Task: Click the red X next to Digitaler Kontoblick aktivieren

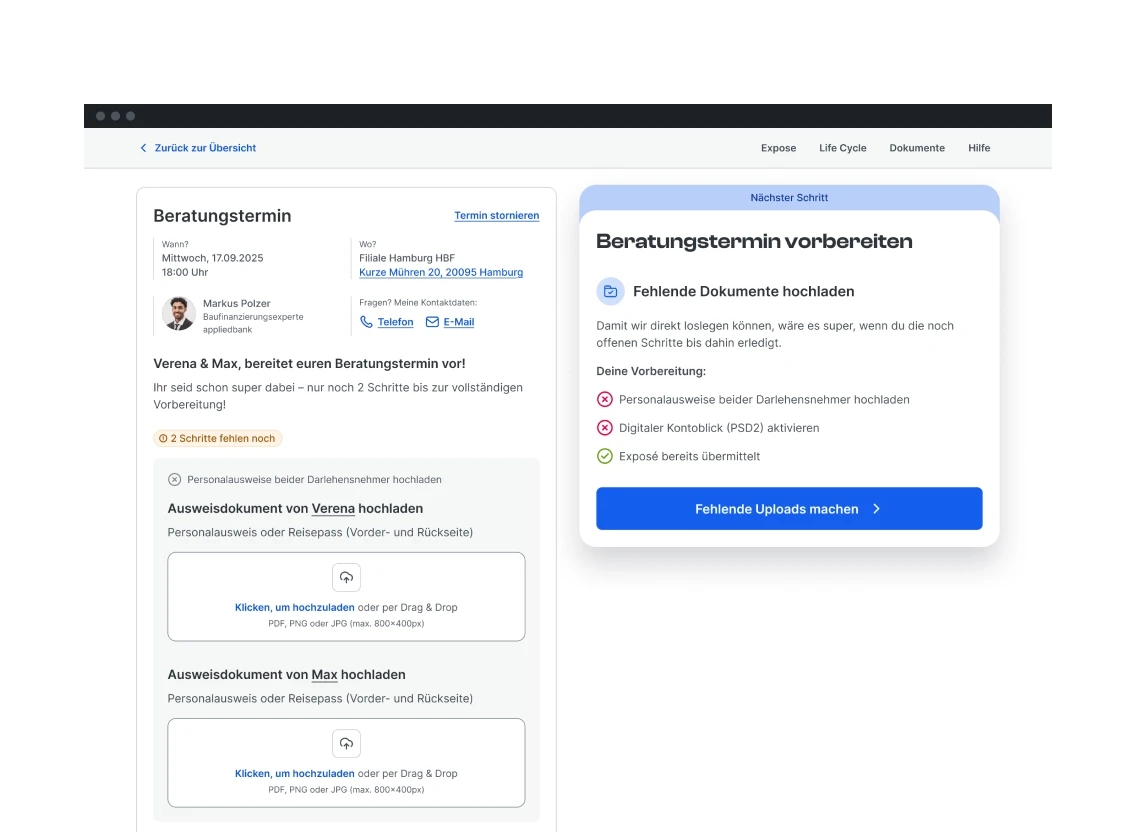Action: coord(605,427)
